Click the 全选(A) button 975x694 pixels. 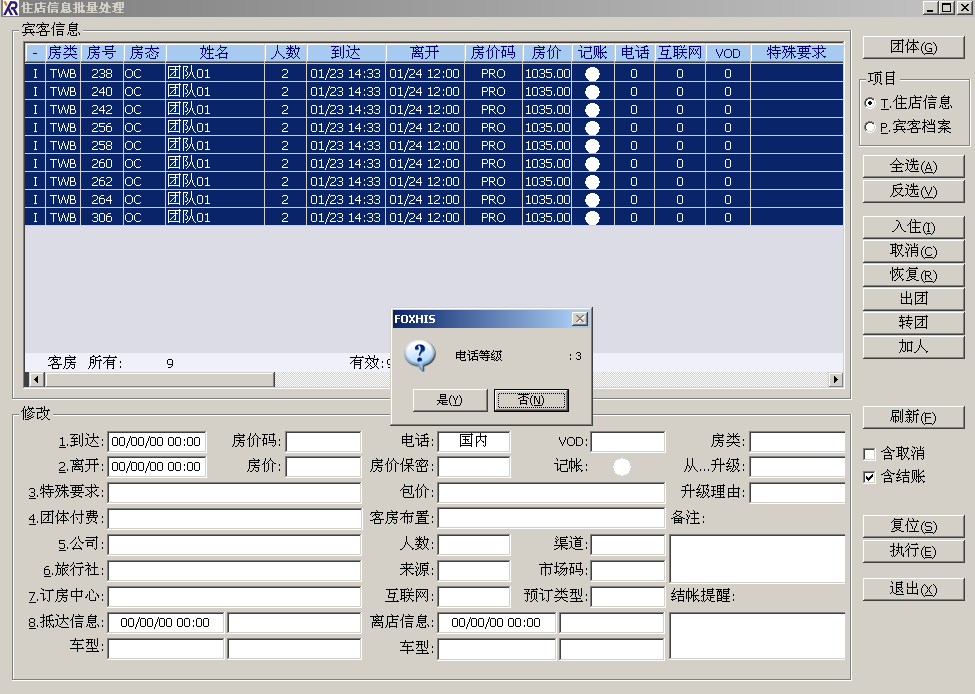click(x=913, y=166)
